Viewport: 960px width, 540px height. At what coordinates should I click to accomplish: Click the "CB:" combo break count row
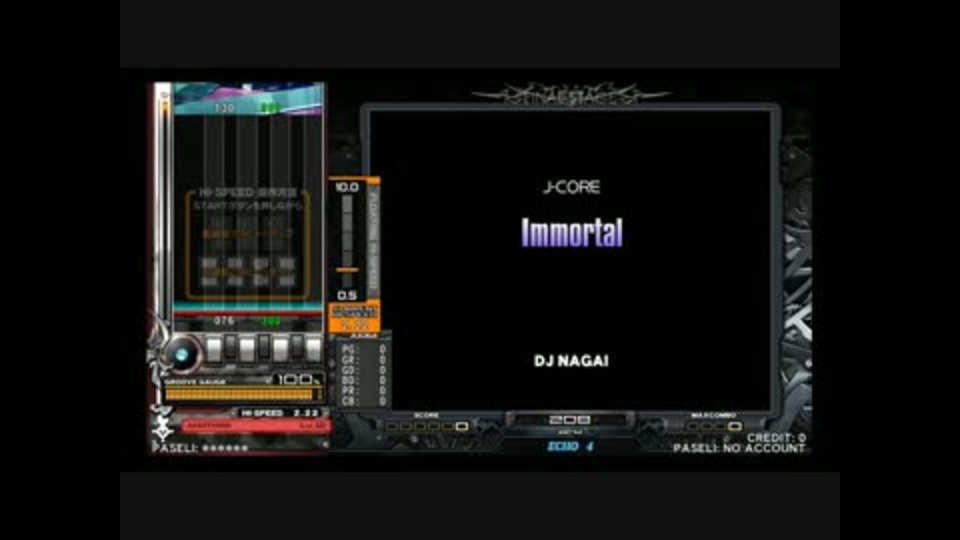coord(364,401)
